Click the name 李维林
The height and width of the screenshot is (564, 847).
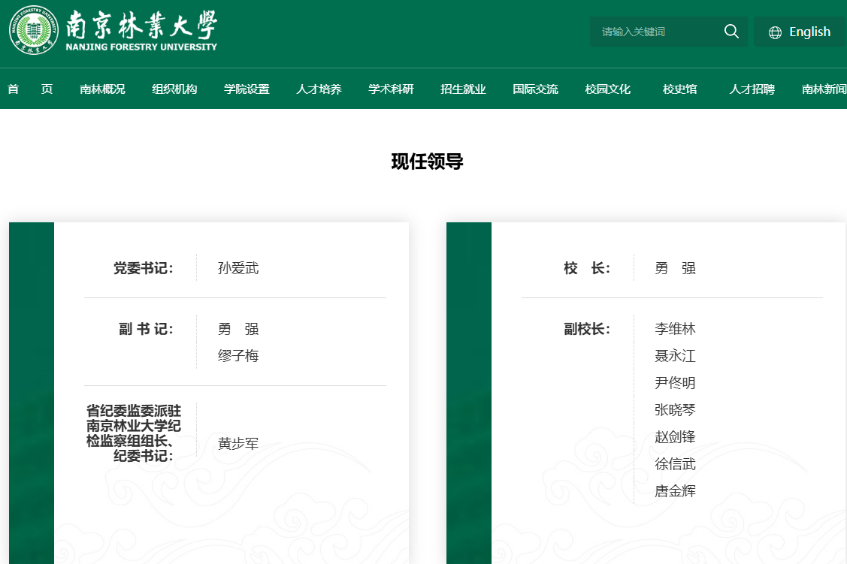(x=675, y=328)
